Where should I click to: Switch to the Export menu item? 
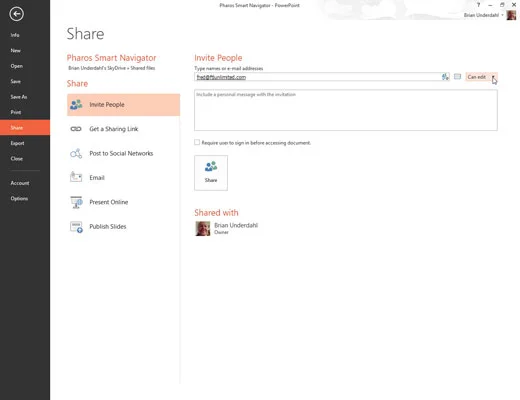click(x=17, y=143)
